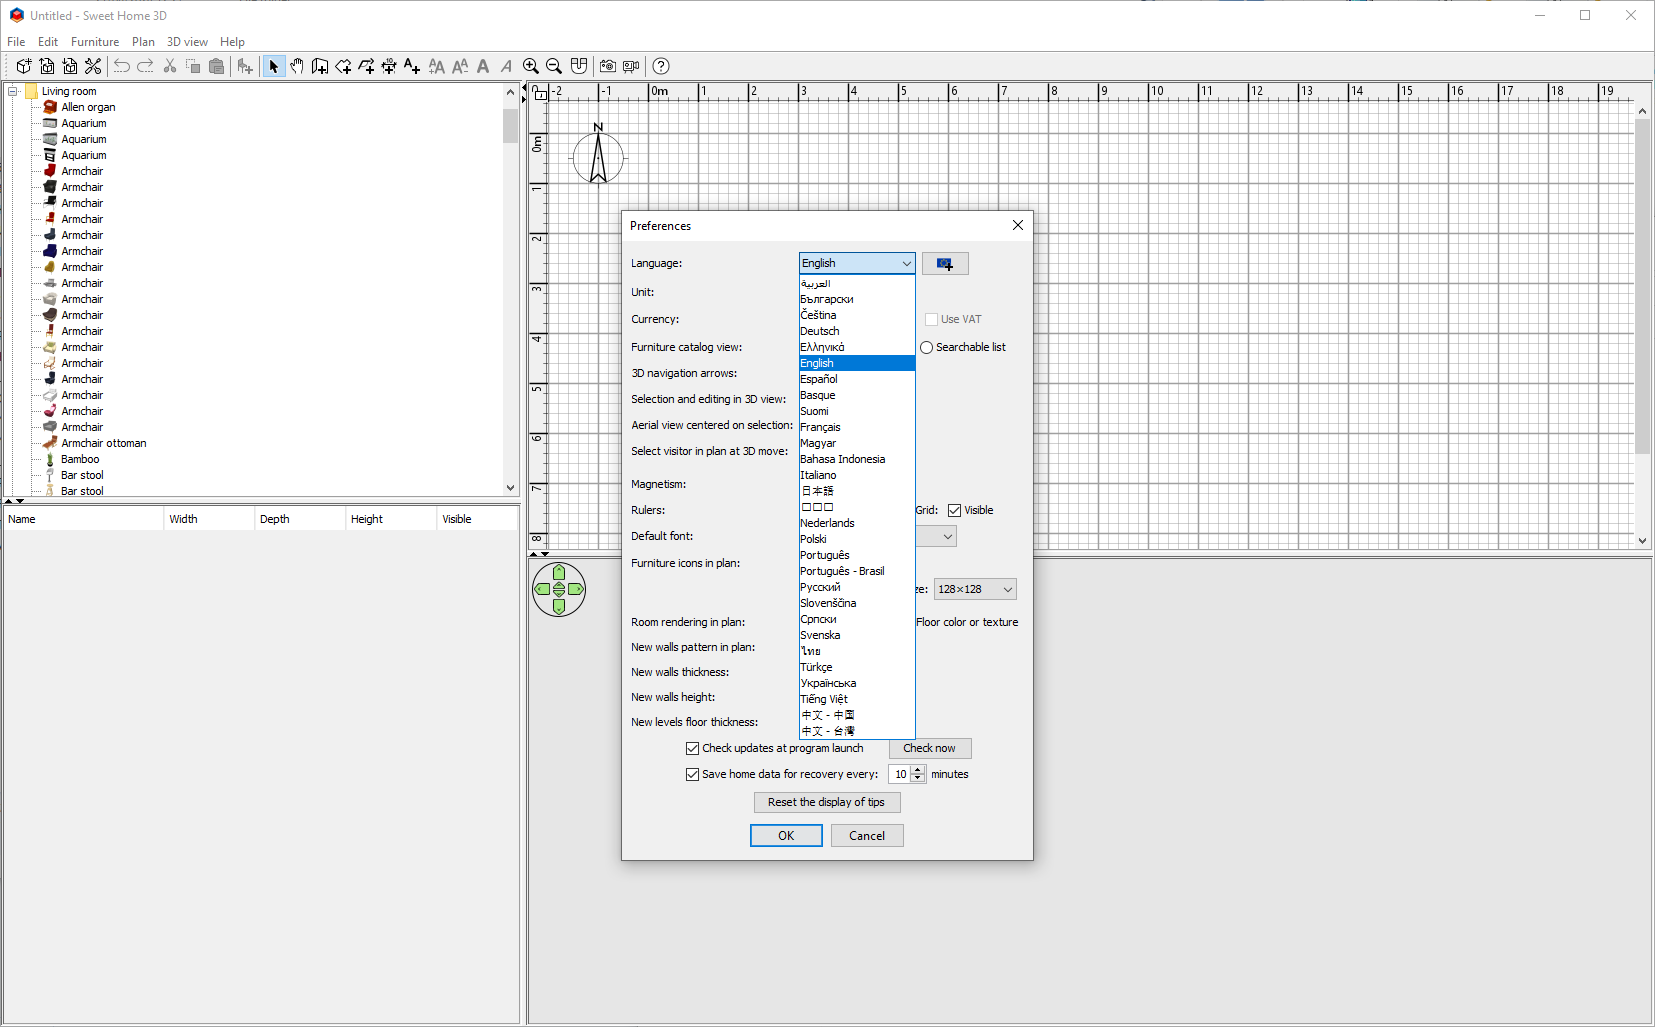Click the Paste clipboard icon

[x=216, y=66]
